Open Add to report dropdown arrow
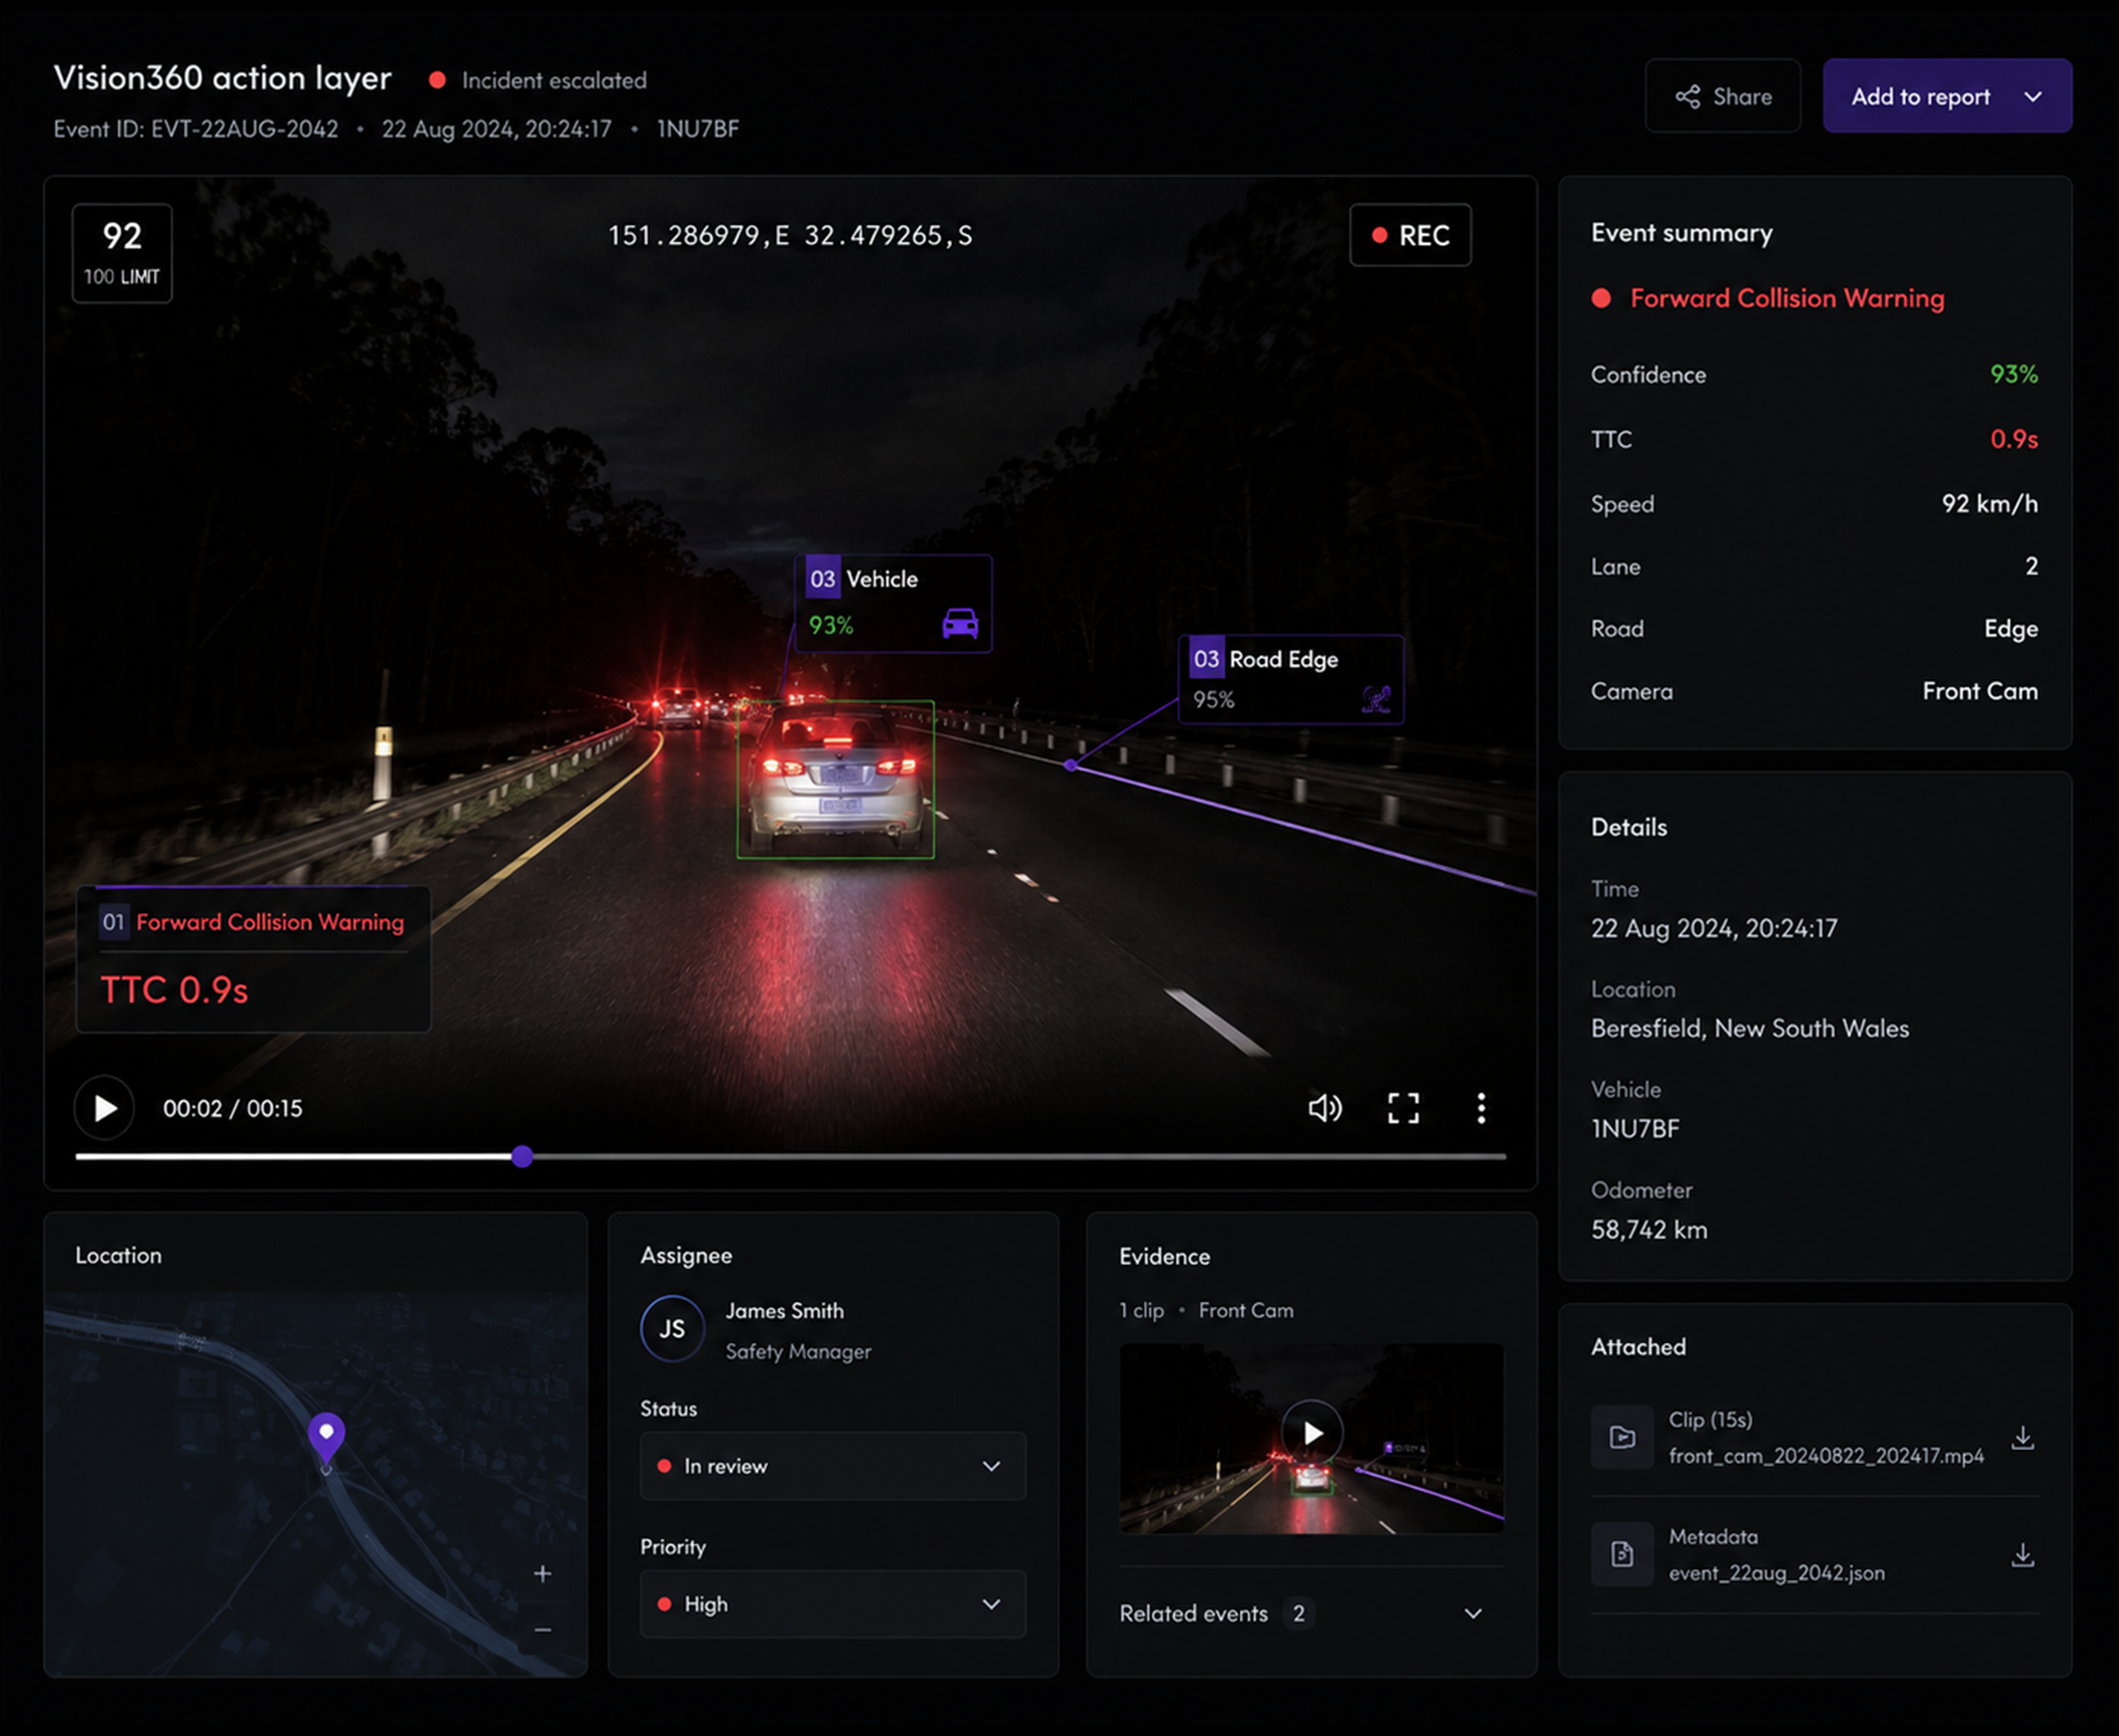This screenshot has height=1736, width=2119. tap(2032, 97)
